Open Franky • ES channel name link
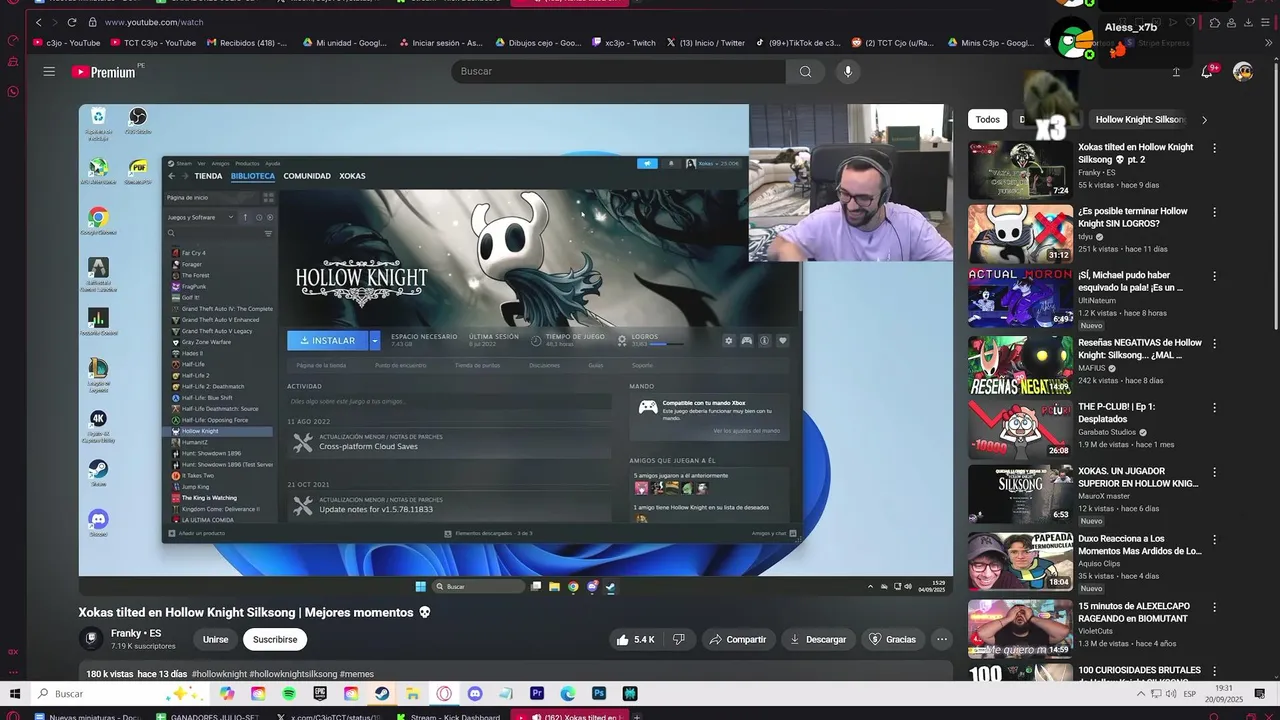1280x720 pixels. click(136, 633)
